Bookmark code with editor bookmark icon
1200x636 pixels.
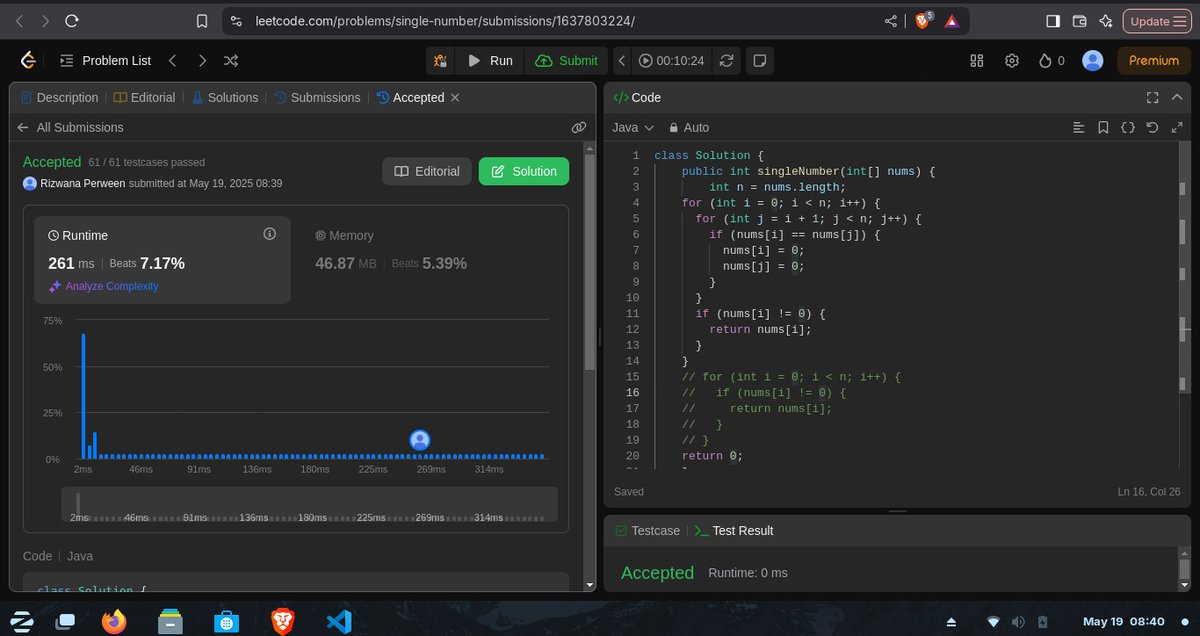(x=1103, y=127)
